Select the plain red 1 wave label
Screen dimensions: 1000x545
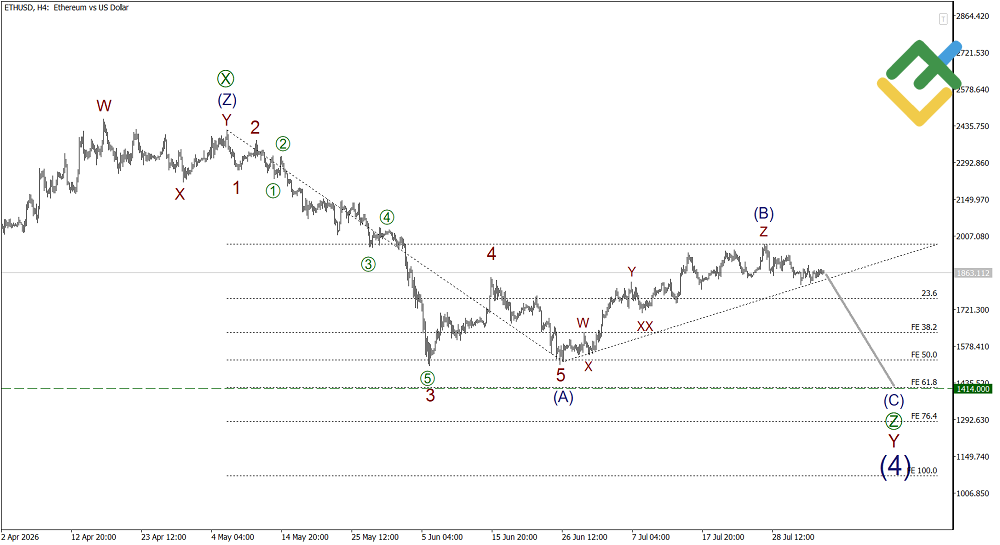pos(237,188)
